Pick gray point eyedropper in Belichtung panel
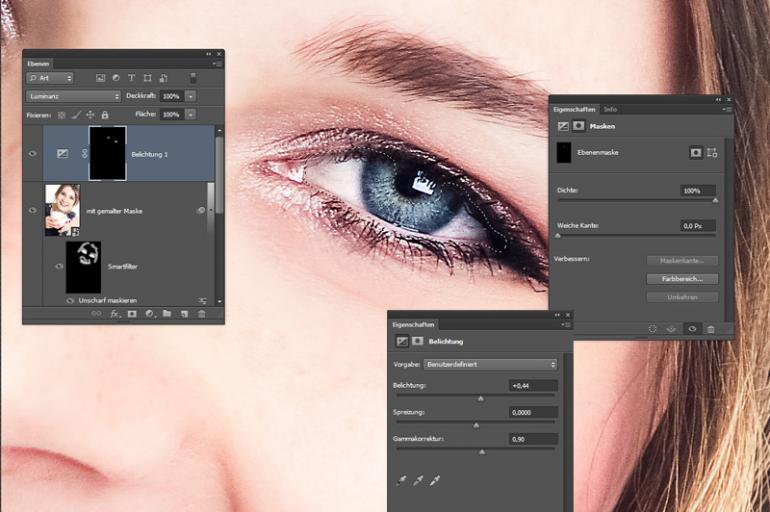Viewport: 770px width, 512px height. click(418, 480)
